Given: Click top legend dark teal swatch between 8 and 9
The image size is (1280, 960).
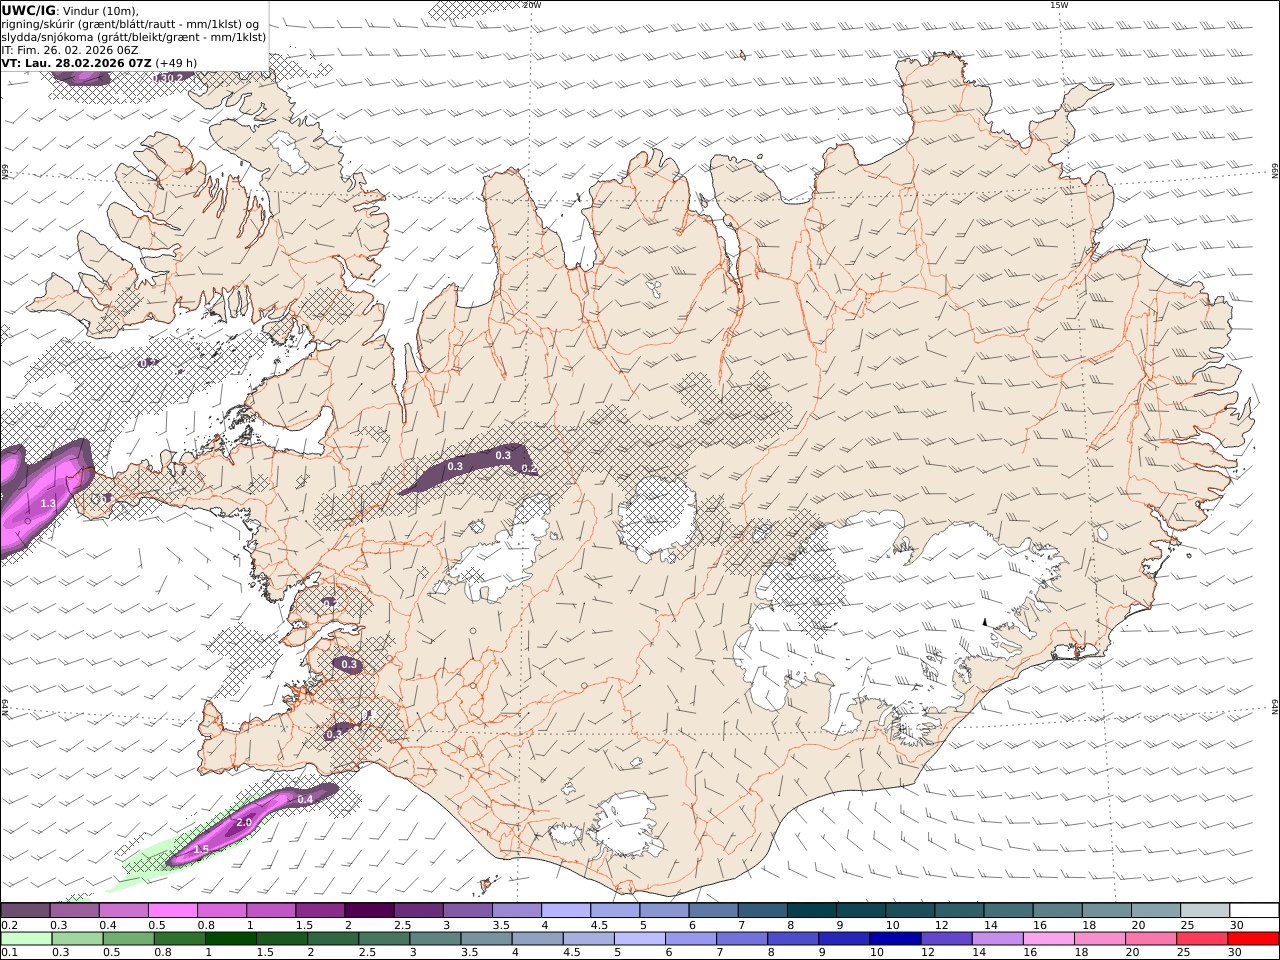Looking at the screenshot, I should (x=811, y=910).
